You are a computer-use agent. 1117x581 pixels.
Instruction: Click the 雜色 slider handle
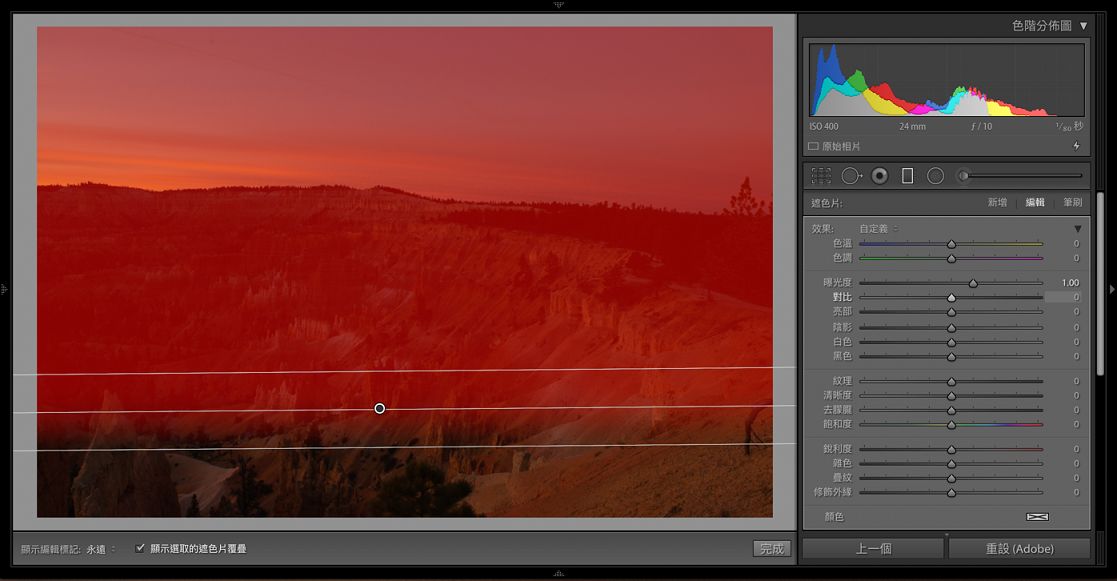click(951, 464)
